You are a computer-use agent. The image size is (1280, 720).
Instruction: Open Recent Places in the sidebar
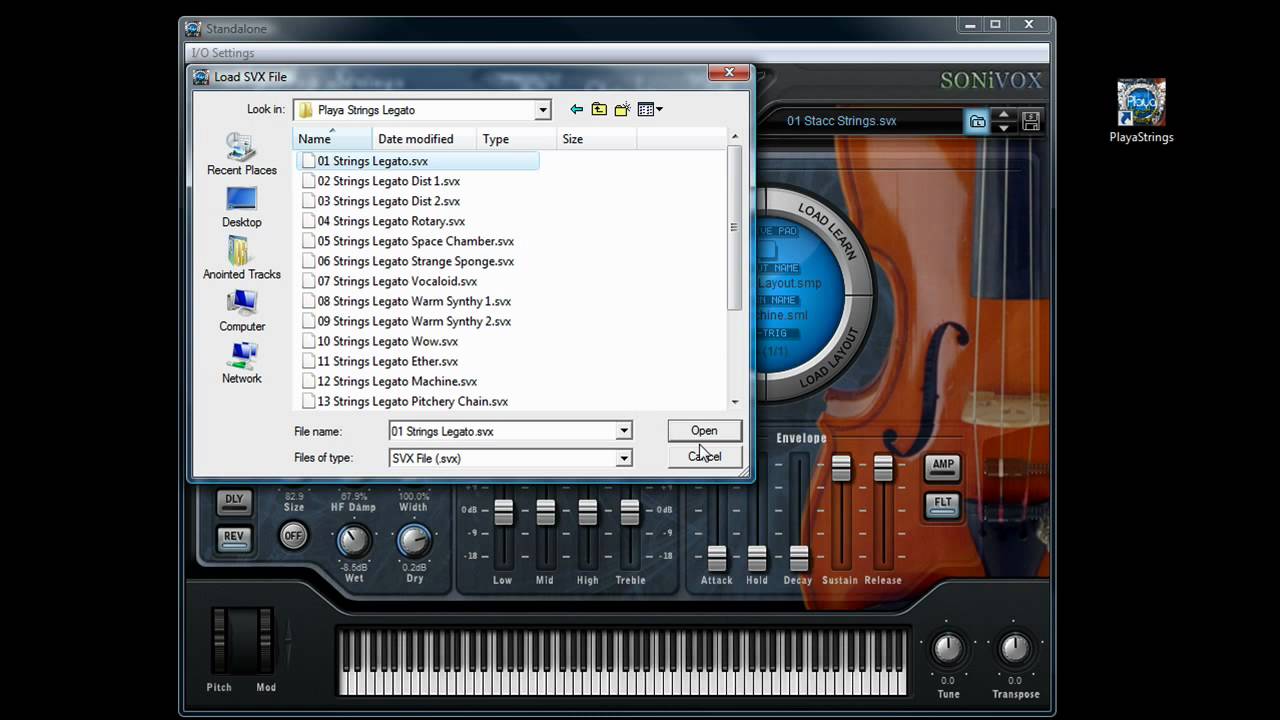[x=241, y=154]
